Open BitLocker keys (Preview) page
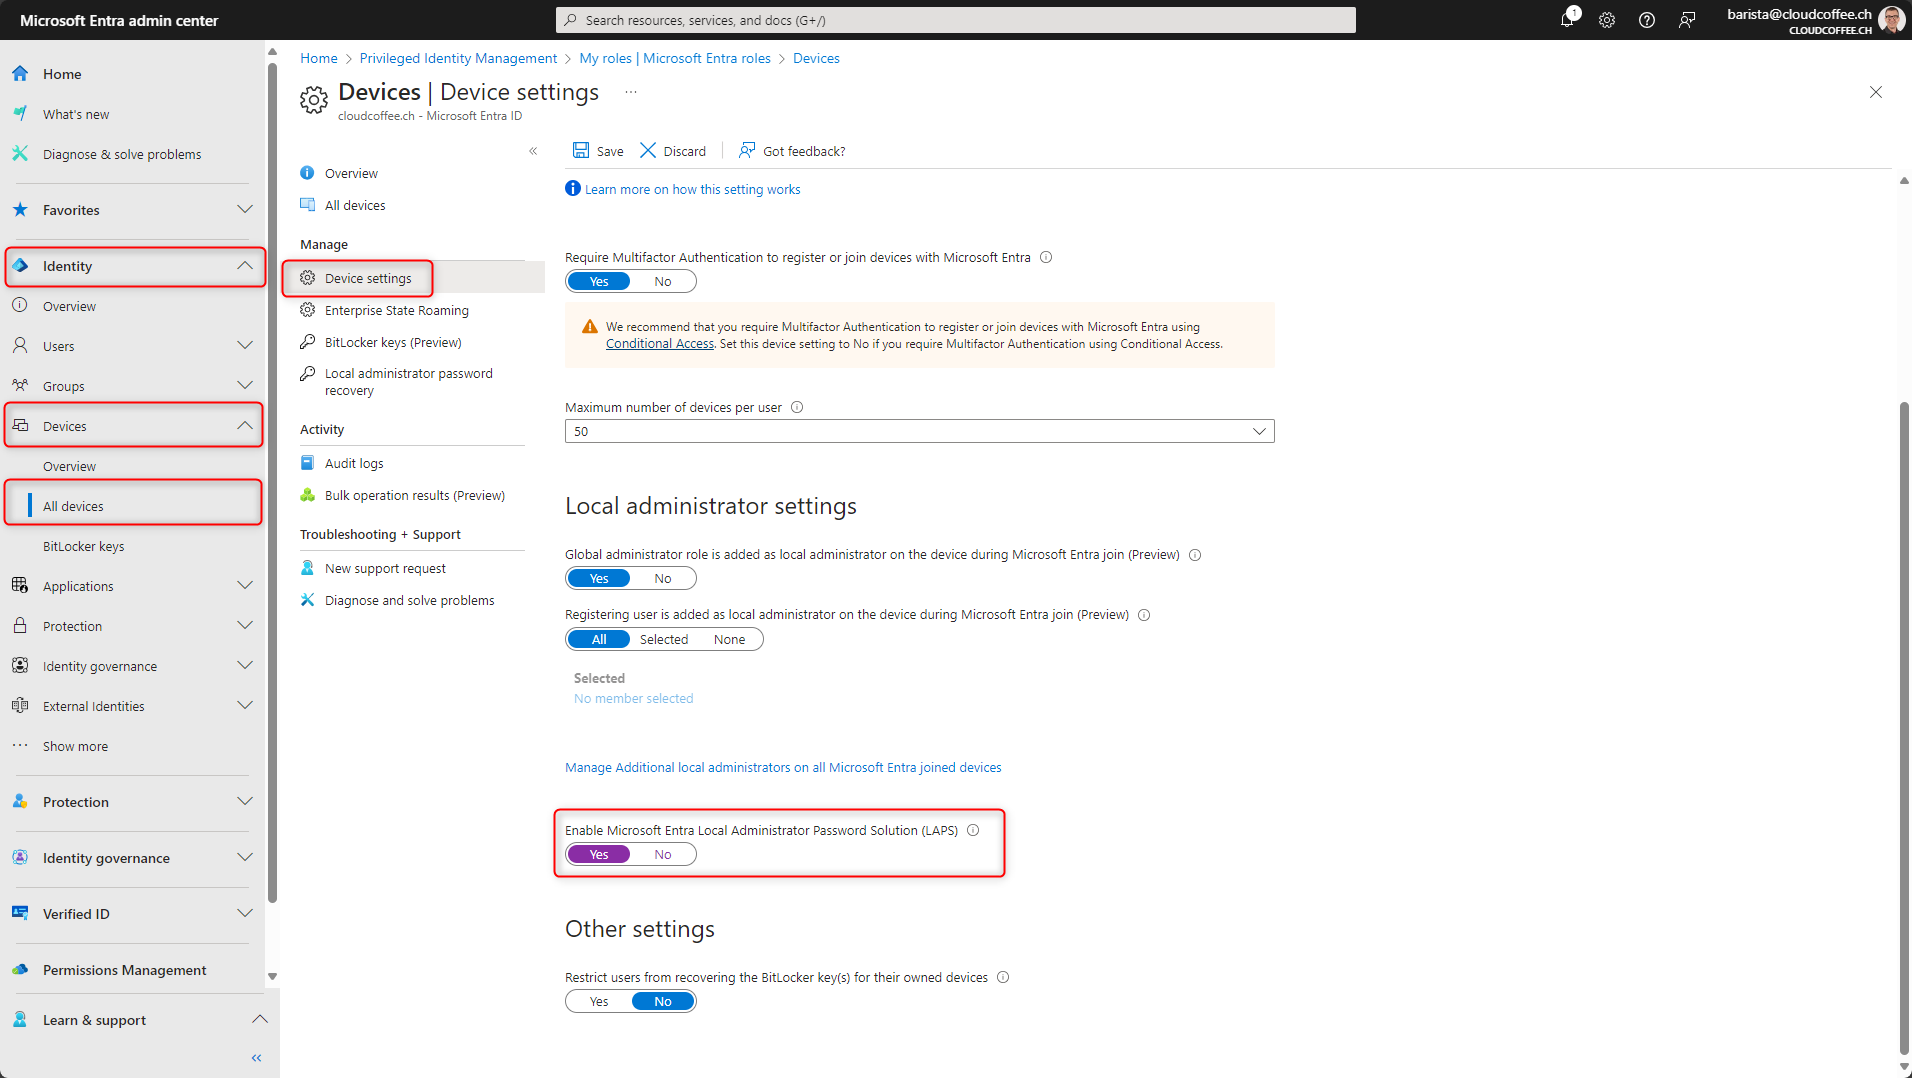 pyautogui.click(x=392, y=342)
